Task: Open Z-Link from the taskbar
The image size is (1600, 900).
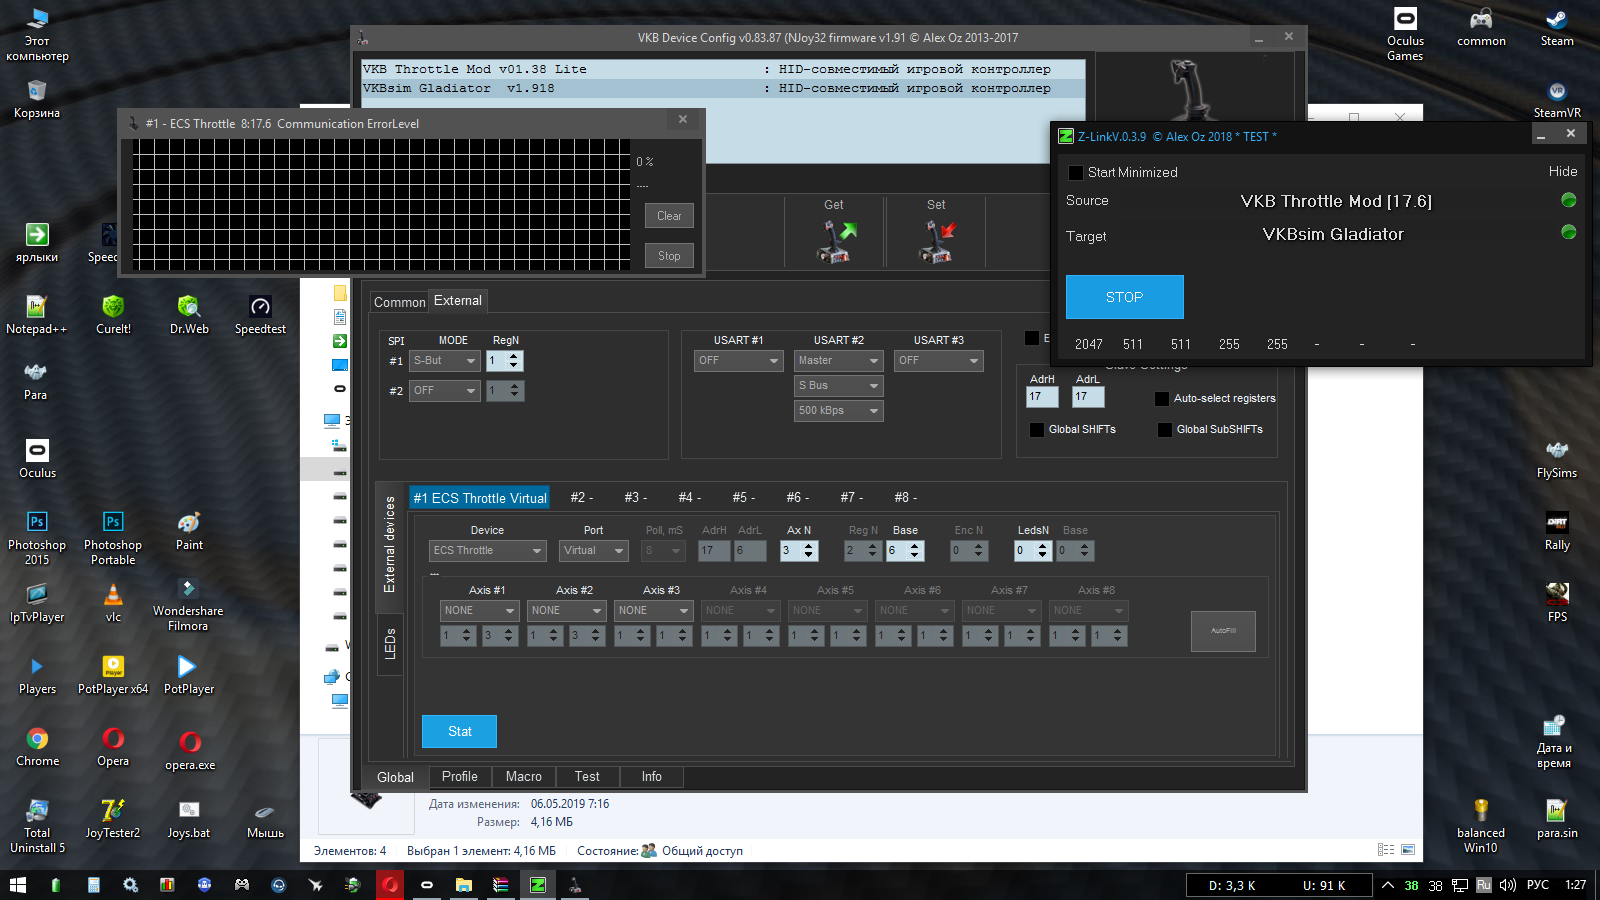Action: click(x=538, y=885)
